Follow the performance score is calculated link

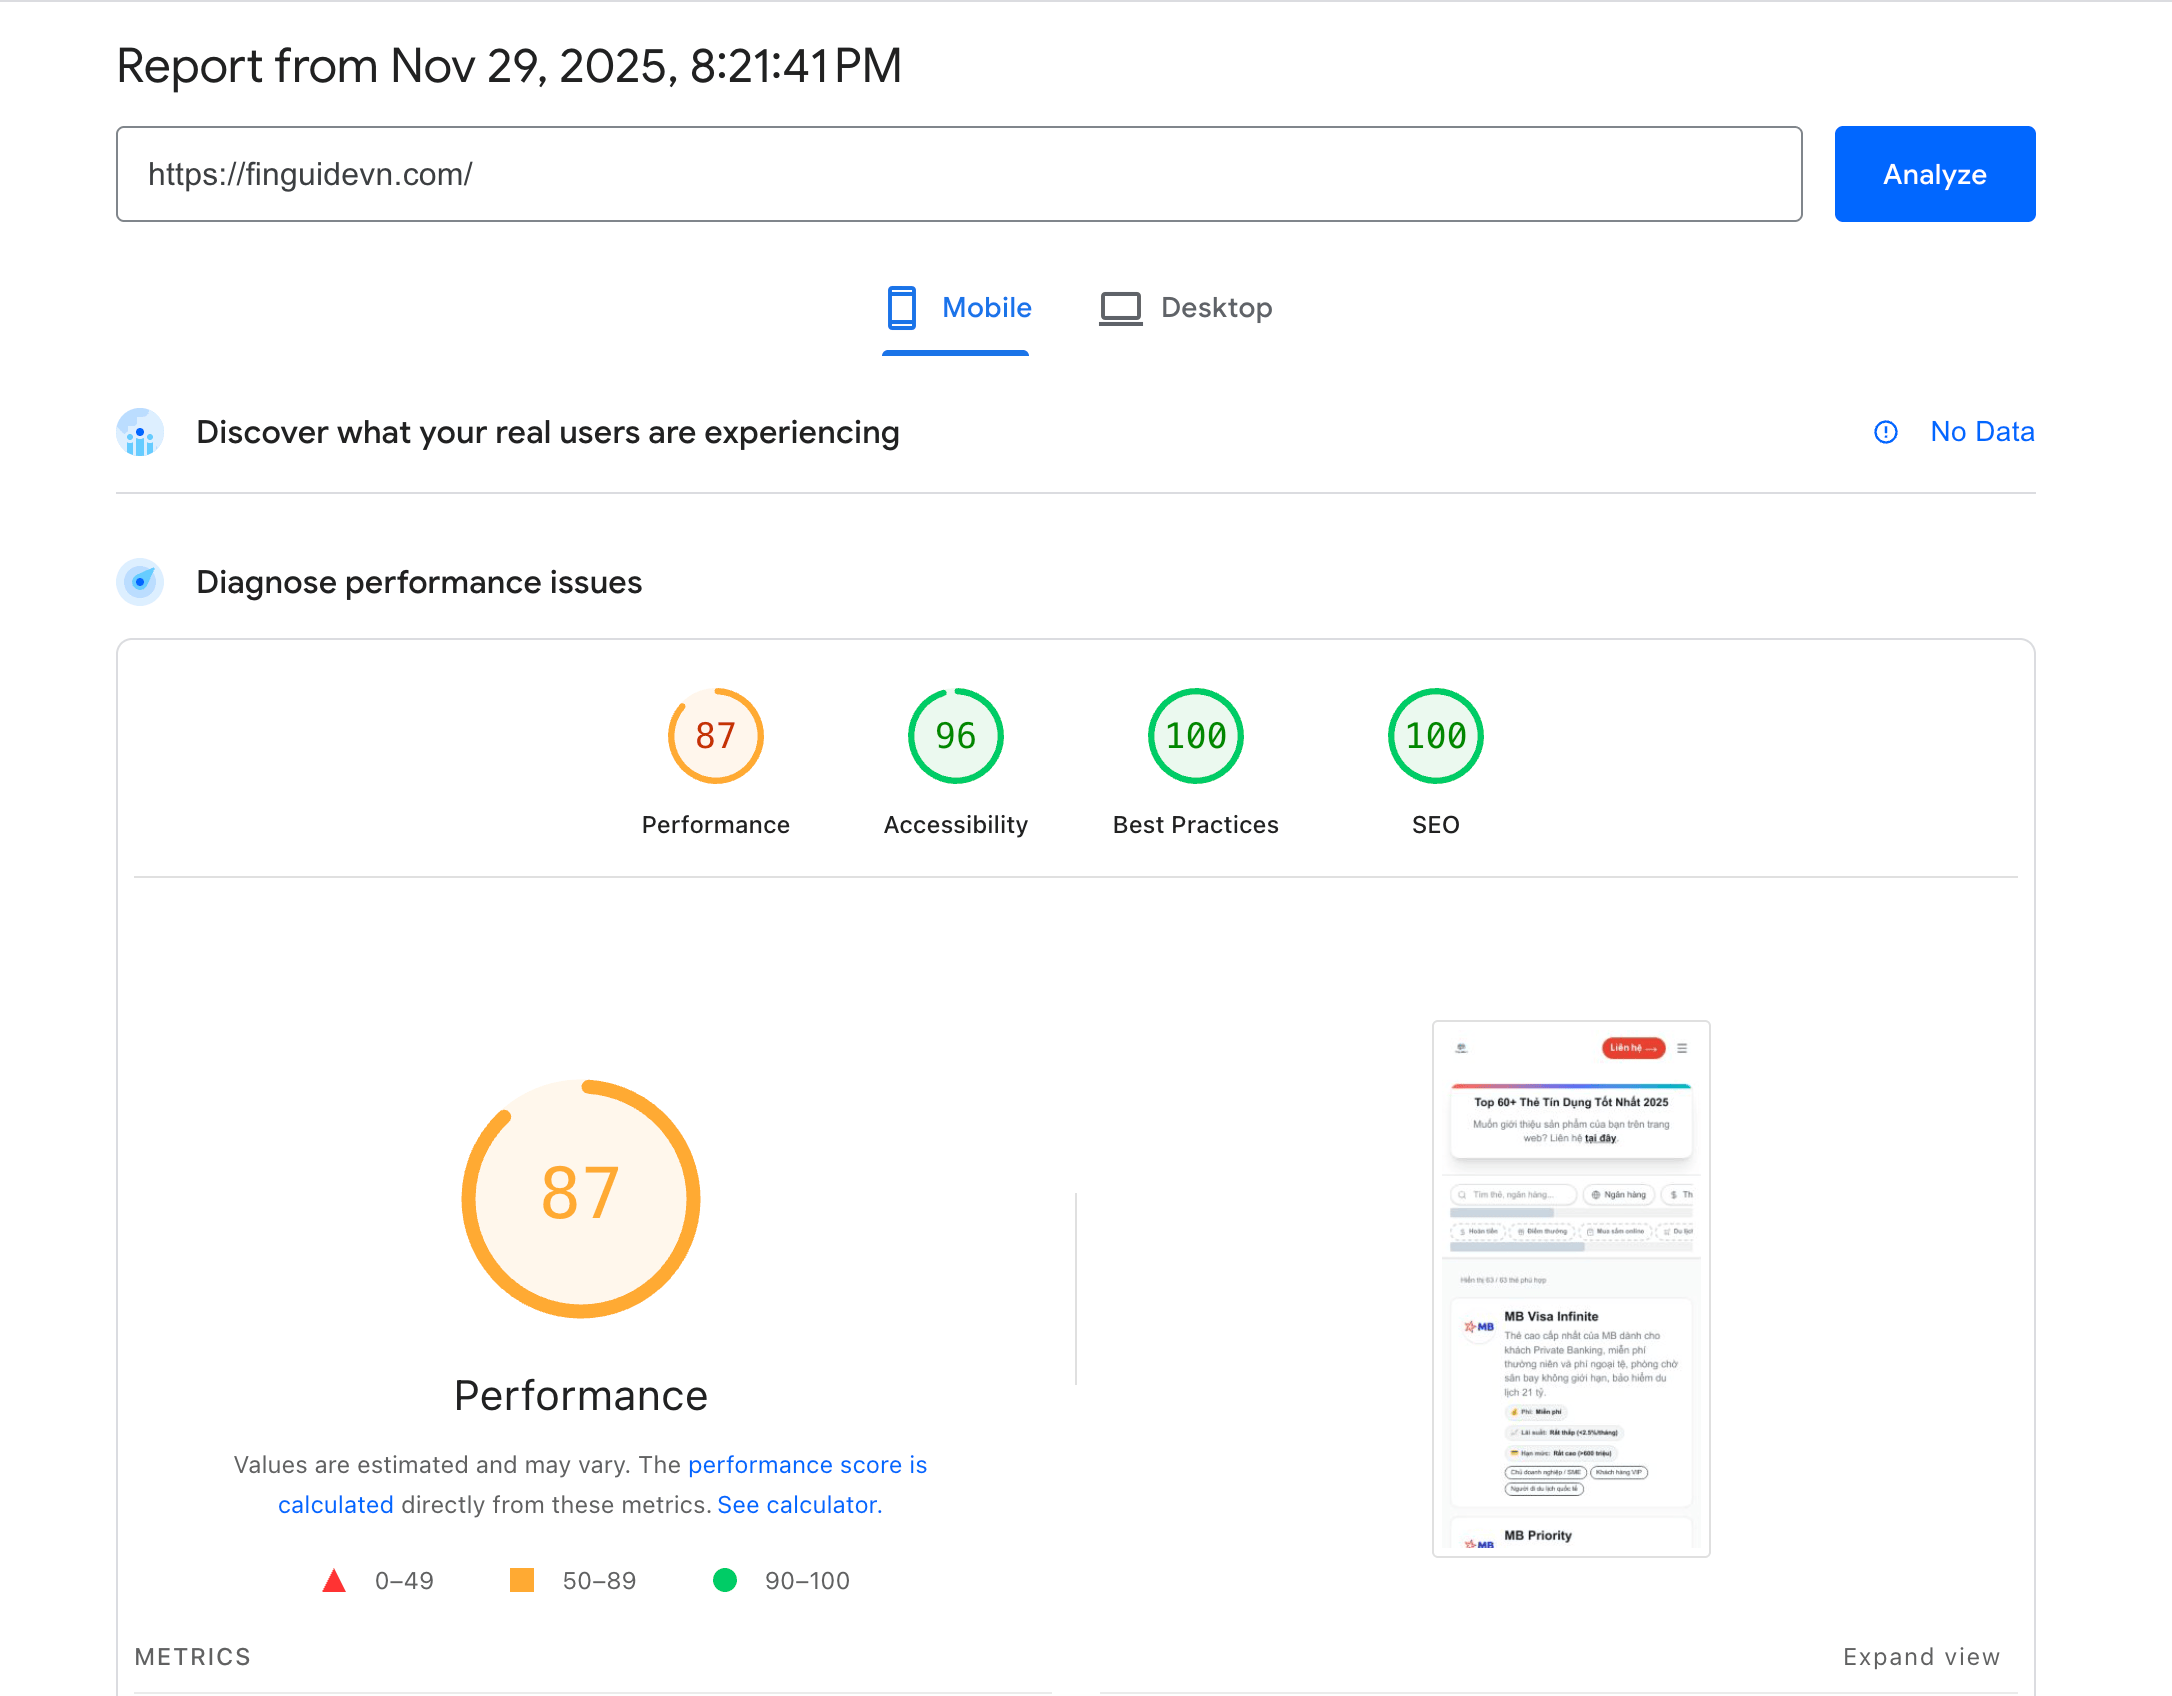click(x=807, y=1464)
